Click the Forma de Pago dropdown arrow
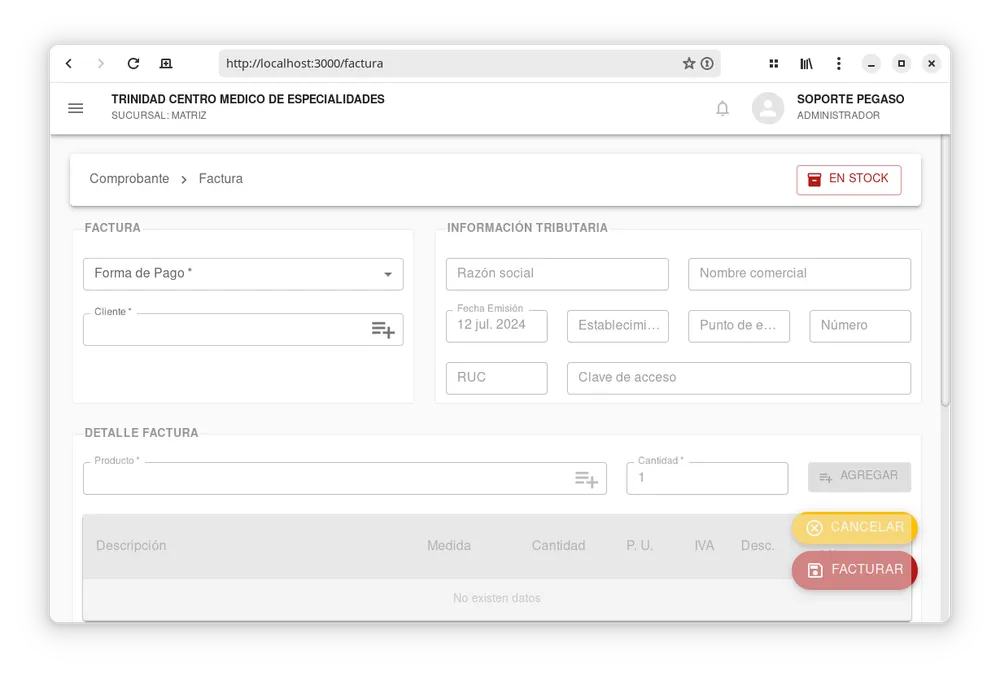 (x=388, y=274)
